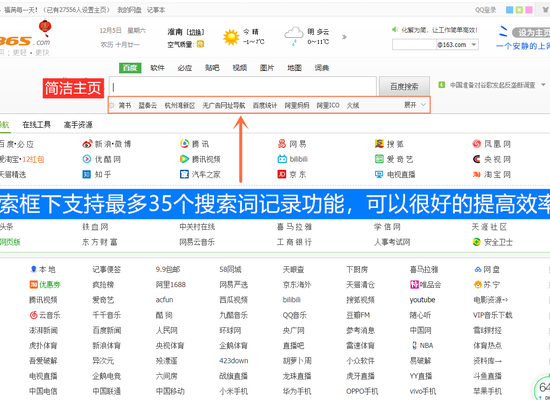The width and height of the screenshot is (550, 400).
Task: Expand the search history with 展开
Action: (415, 105)
